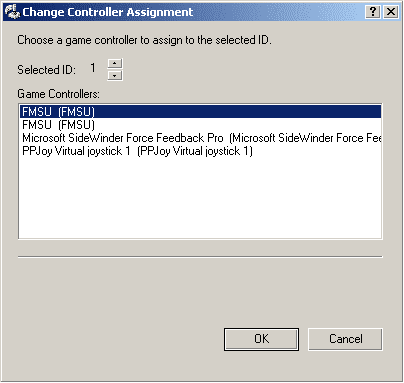The width and height of the screenshot is (404, 383).
Task: Click the OK button
Action: (x=261, y=339)
